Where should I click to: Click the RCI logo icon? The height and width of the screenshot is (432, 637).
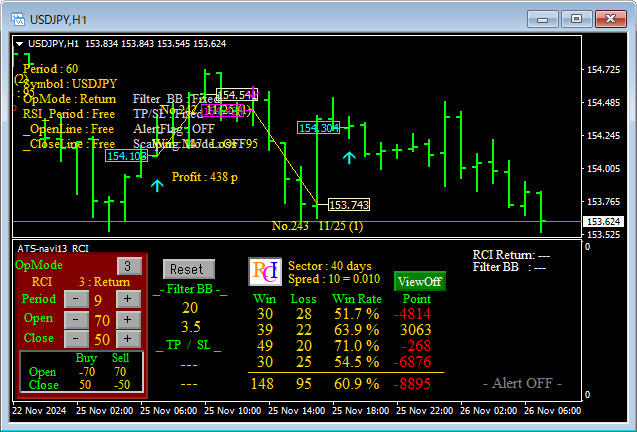tap(265, 271)
